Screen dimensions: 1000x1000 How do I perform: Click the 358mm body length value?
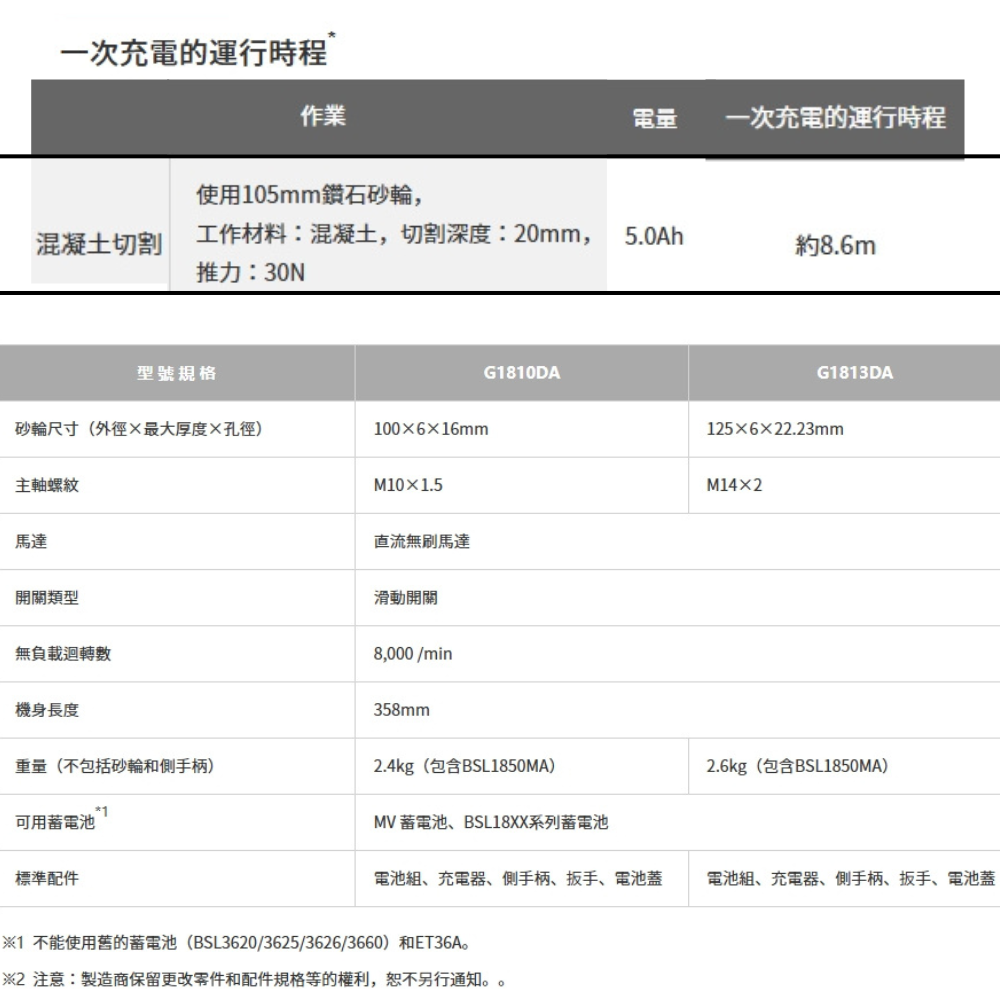401,710
